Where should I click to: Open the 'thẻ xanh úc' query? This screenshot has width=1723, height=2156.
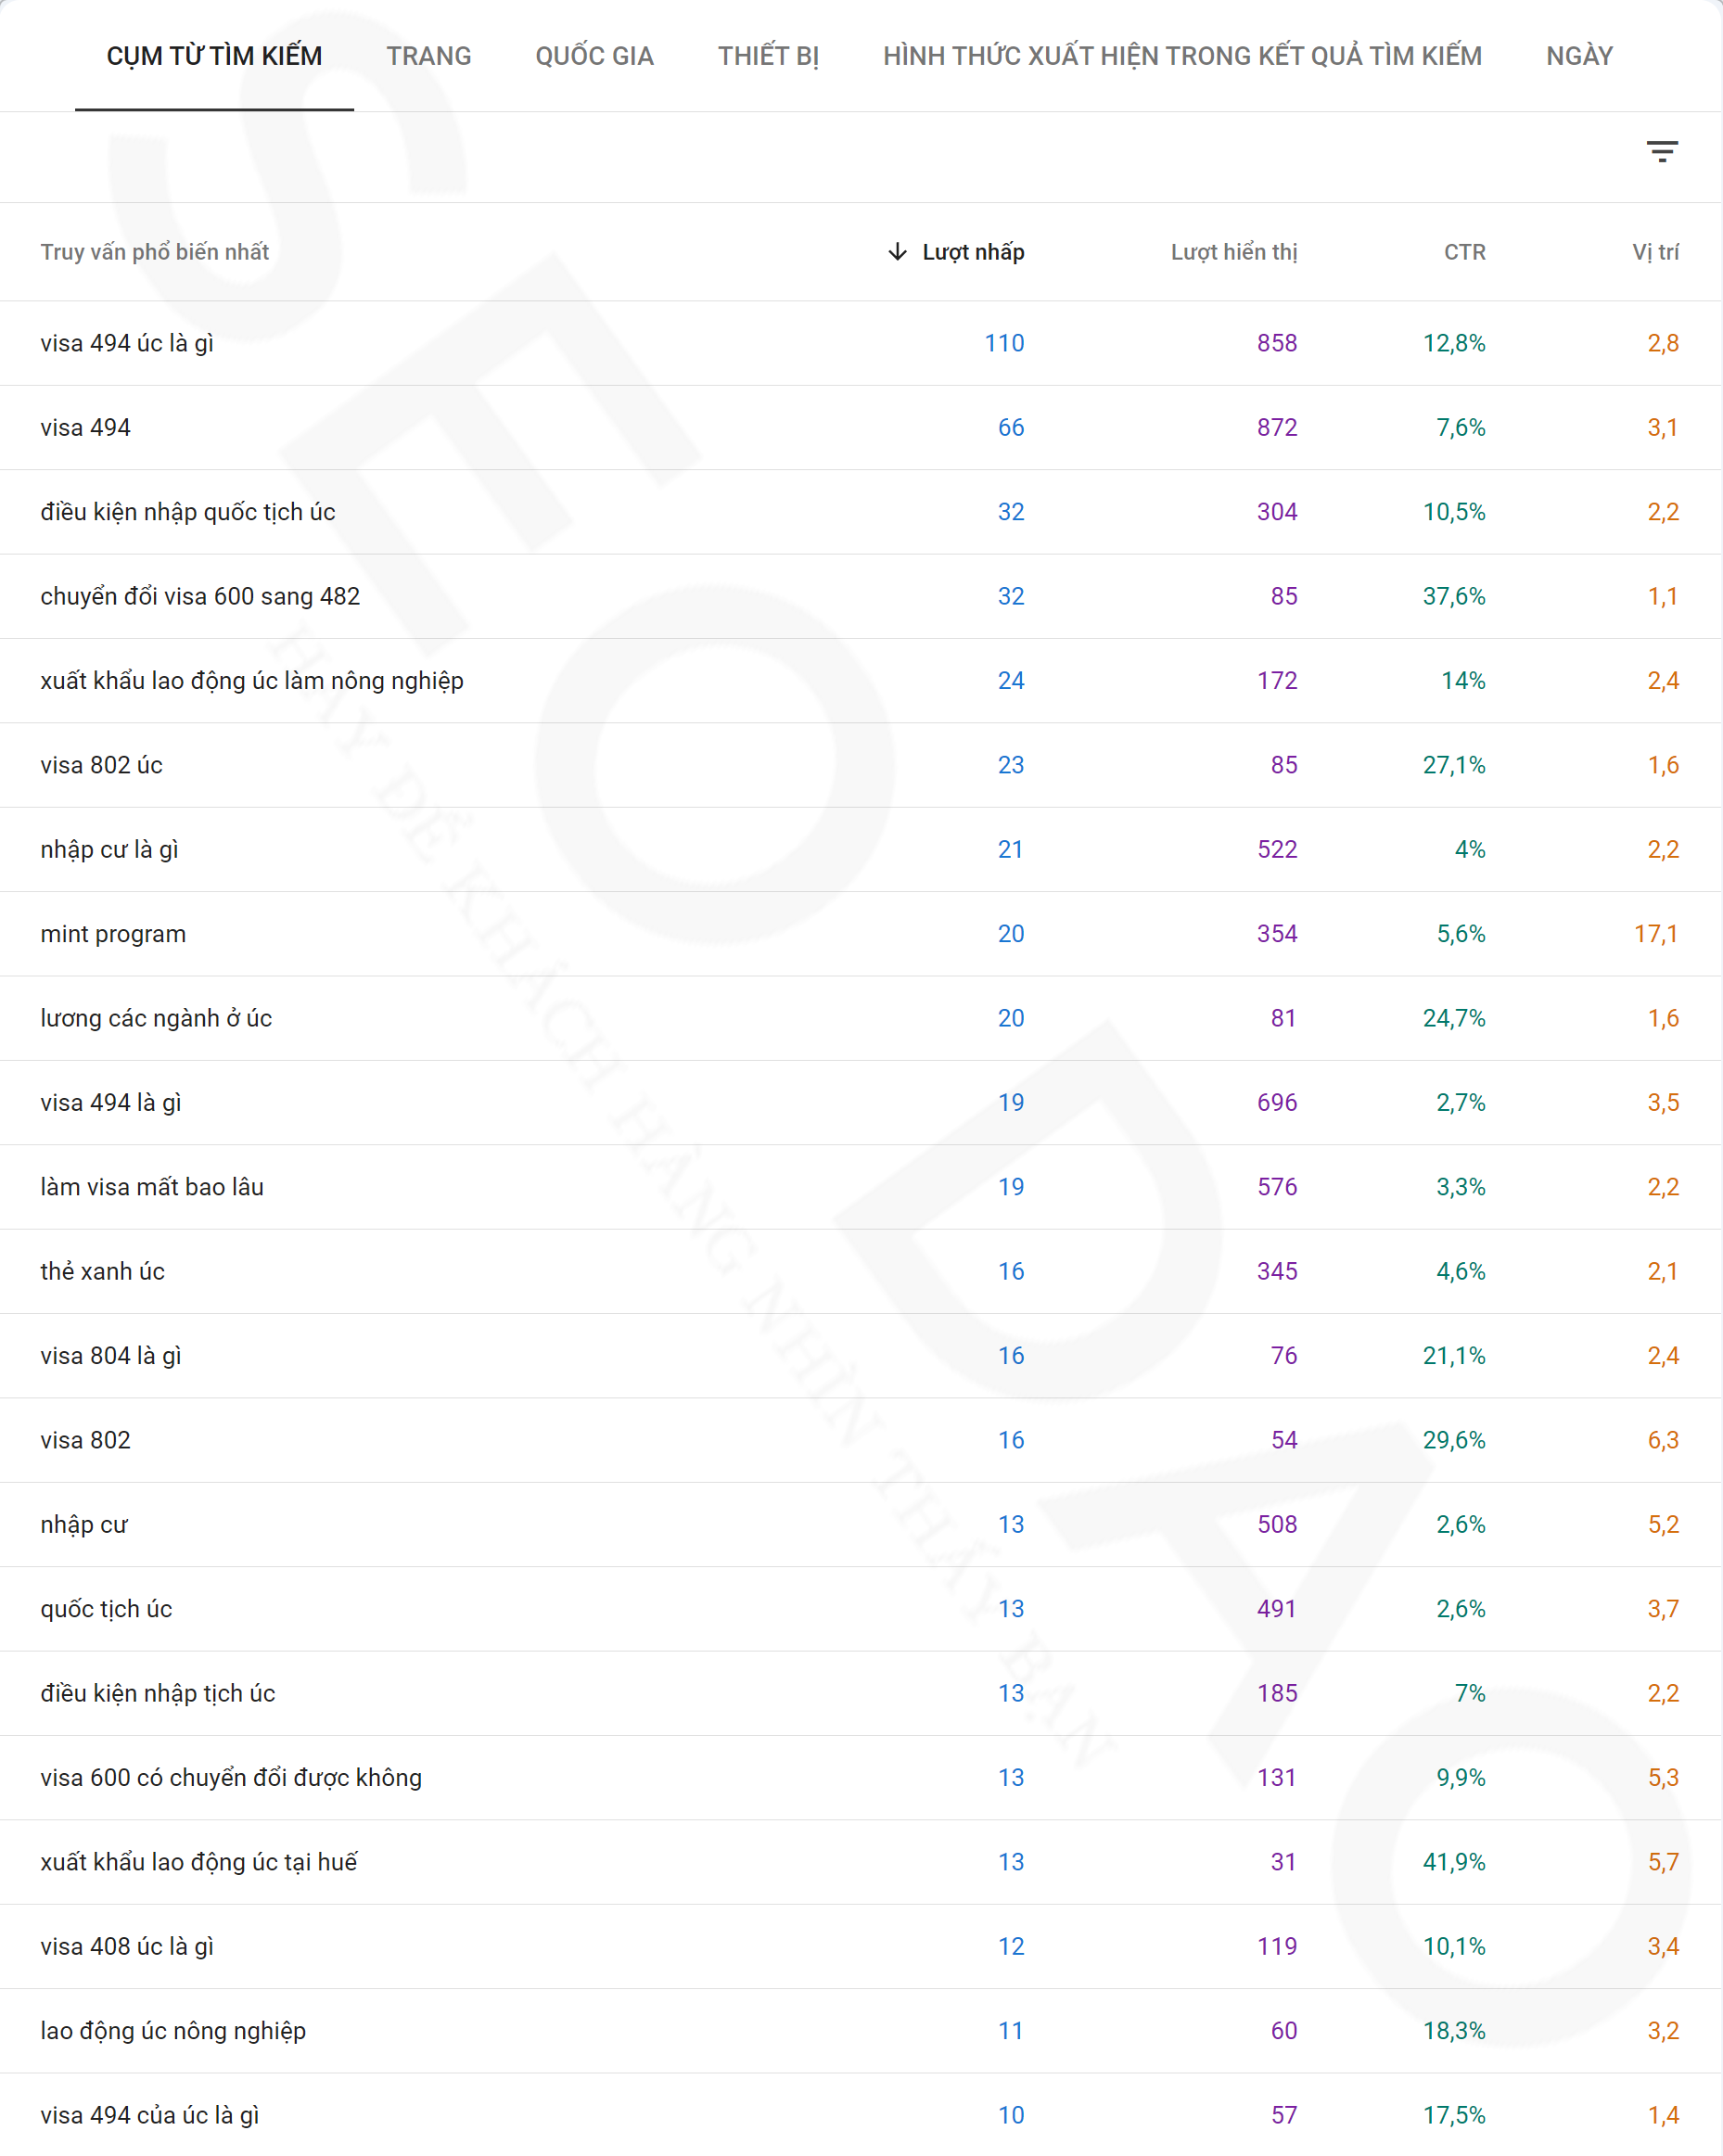(x=102, y=1271)
